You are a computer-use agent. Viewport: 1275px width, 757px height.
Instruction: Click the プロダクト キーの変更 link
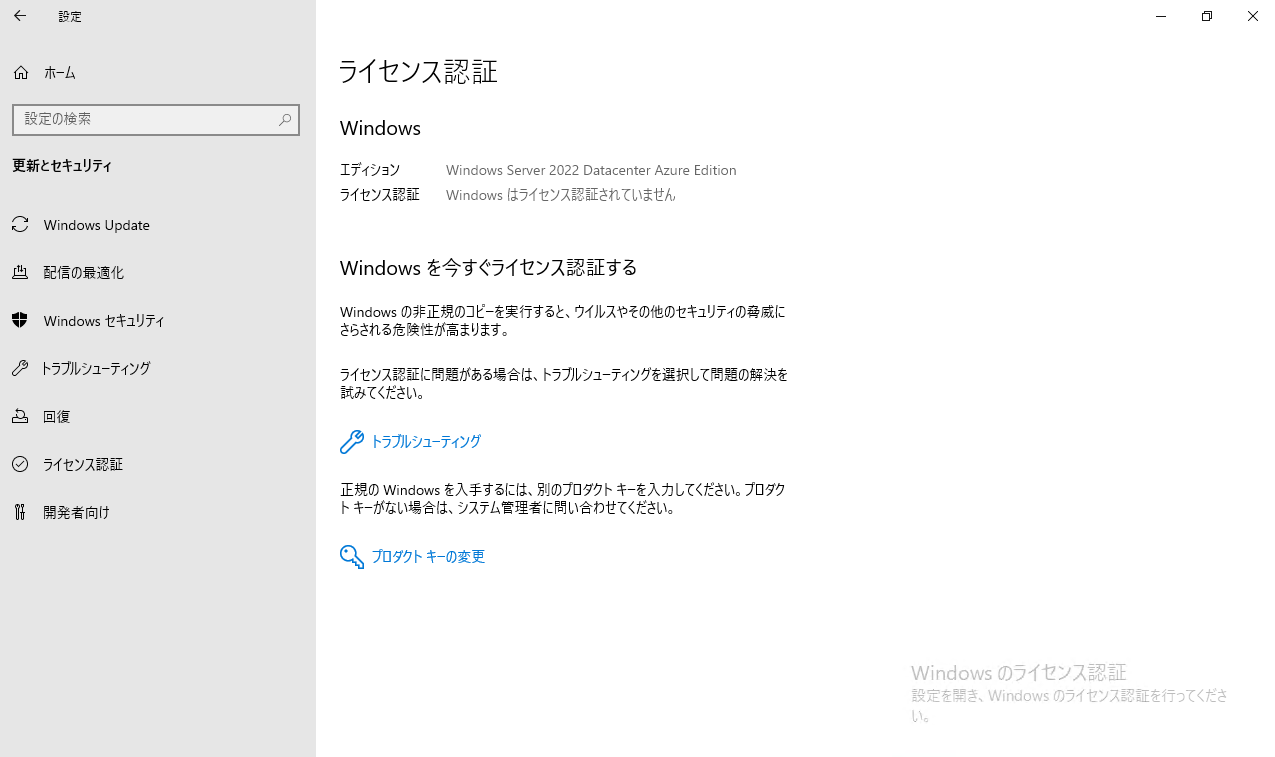click(428, 557)
